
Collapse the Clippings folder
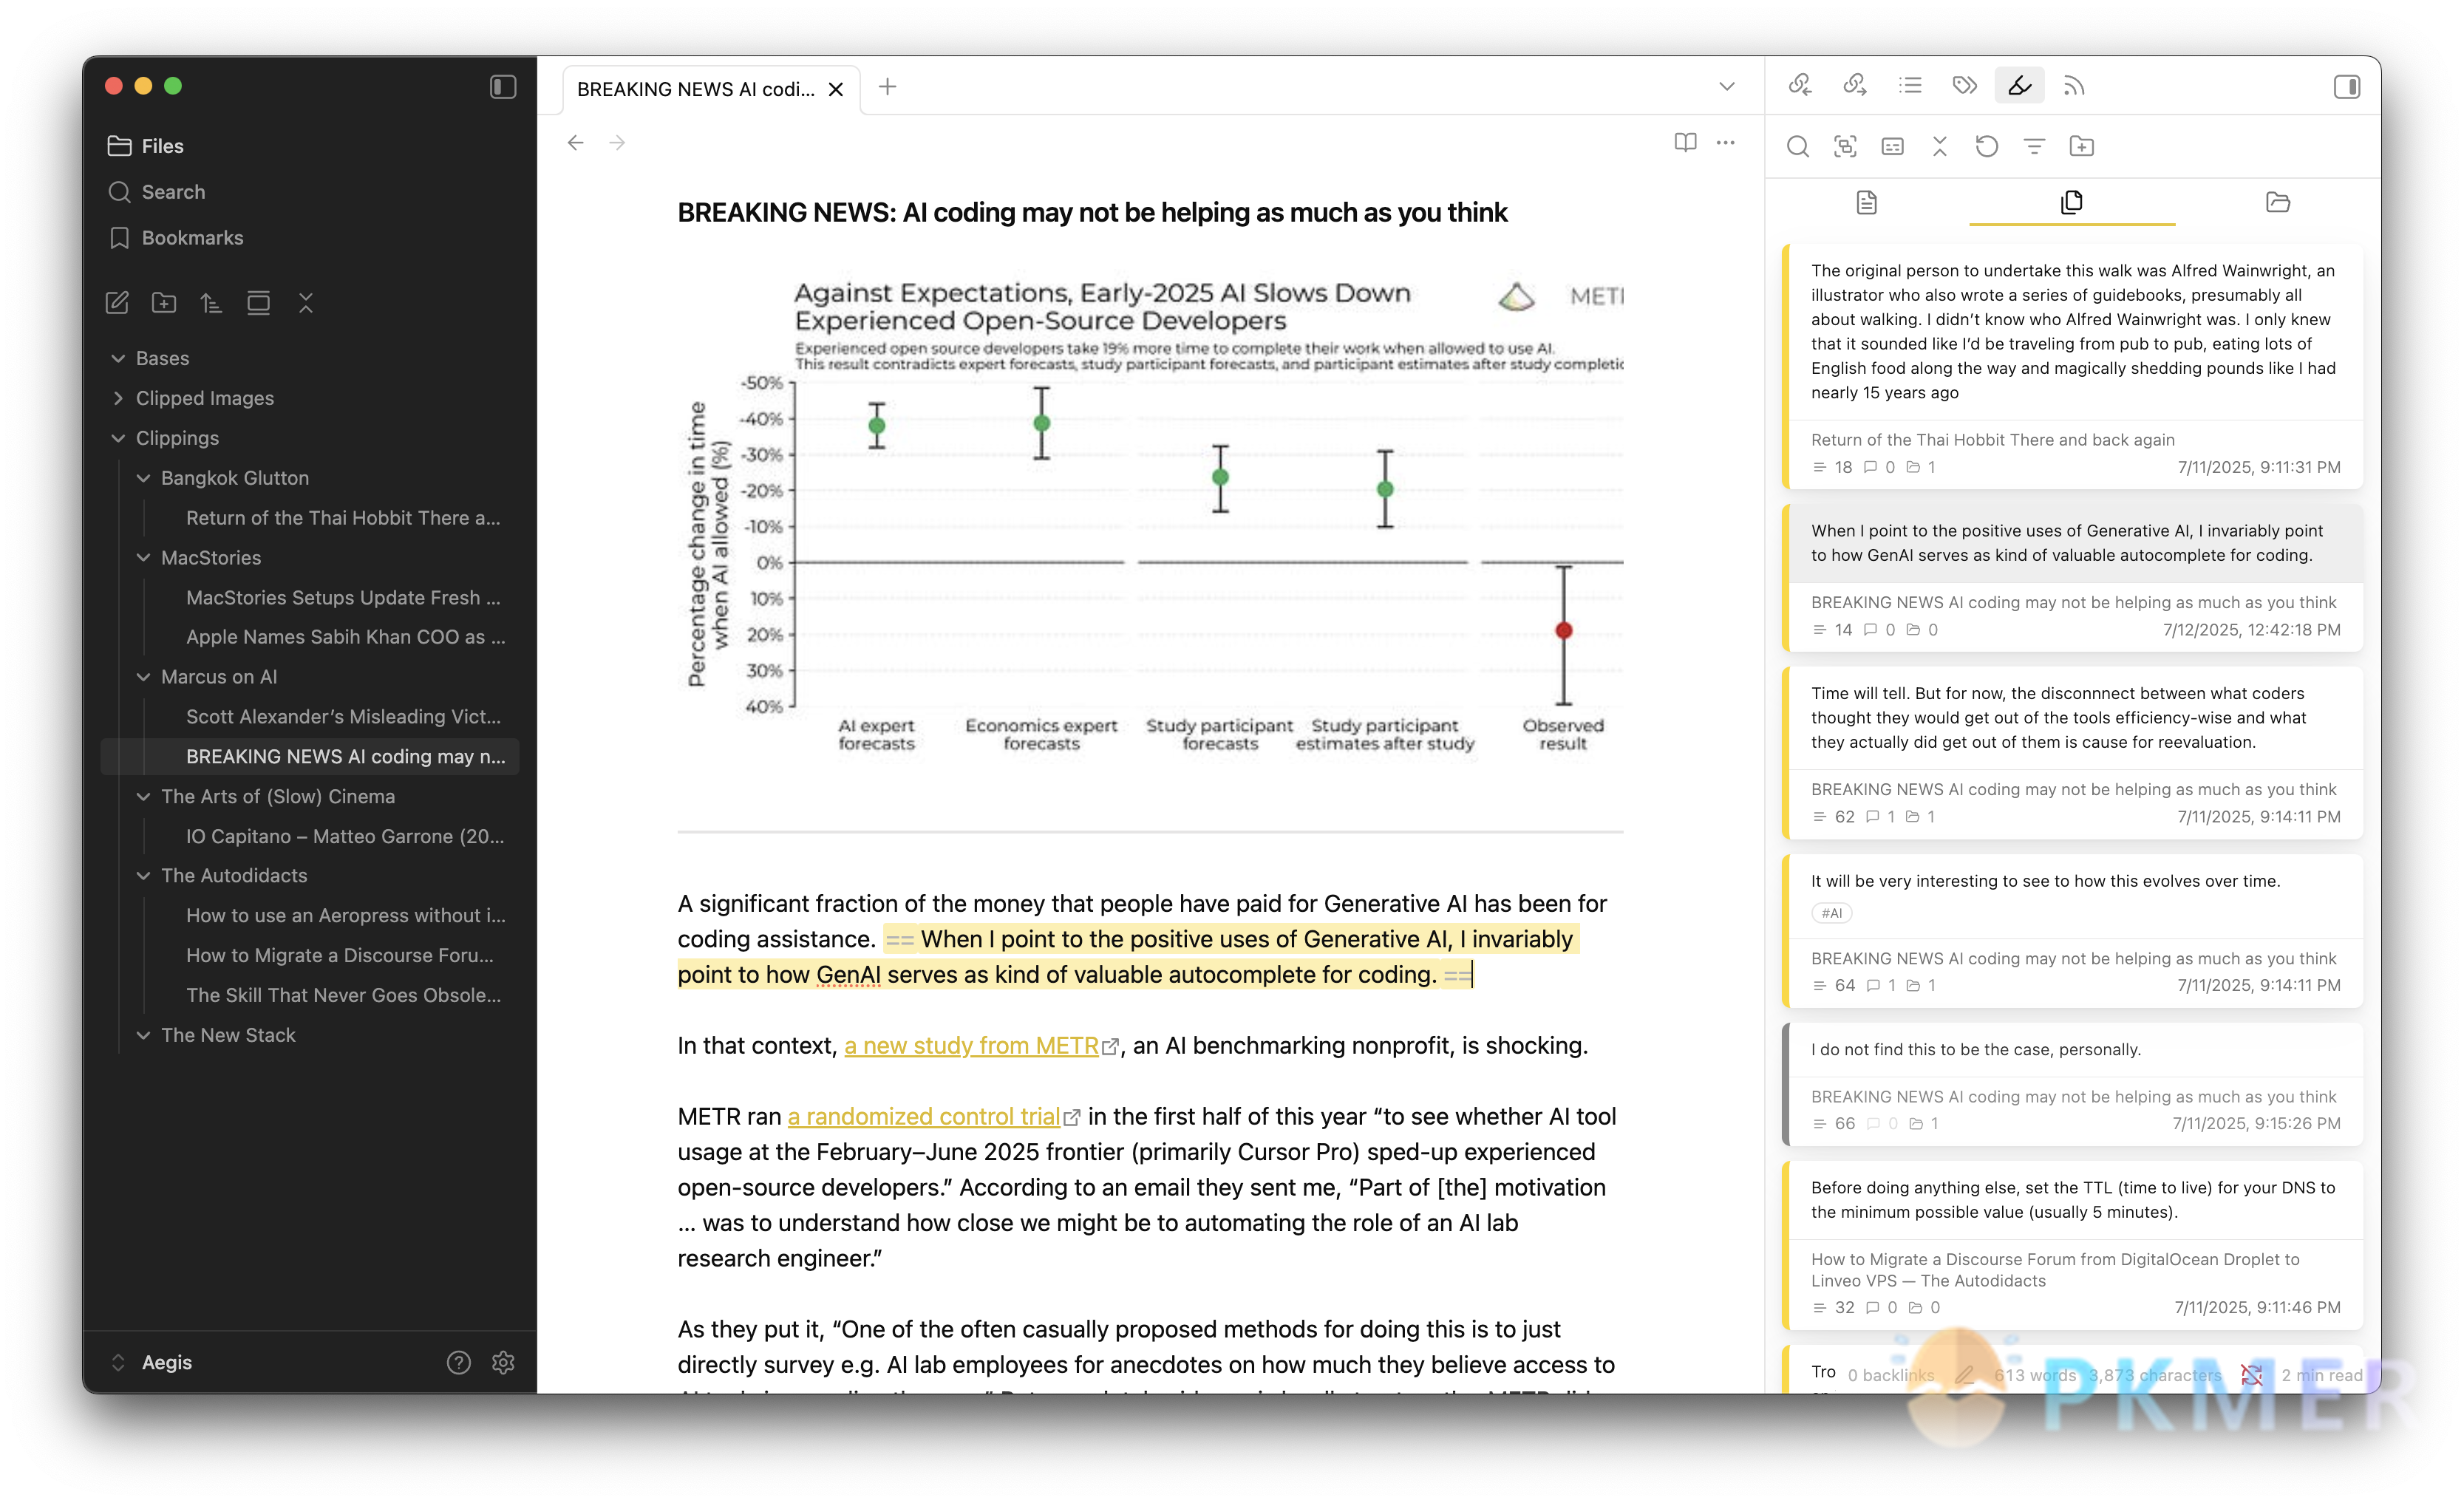pyautogui.click(x=118, y=438)
